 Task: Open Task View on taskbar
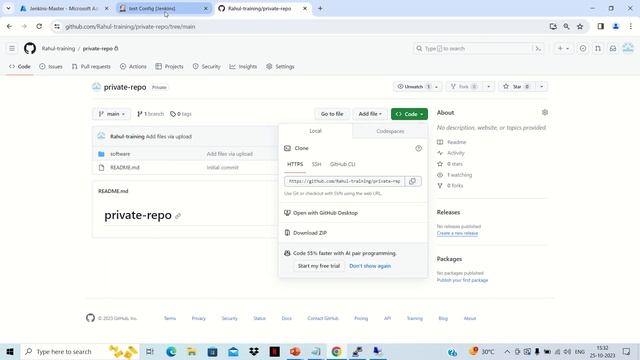(x=150, y=351)
